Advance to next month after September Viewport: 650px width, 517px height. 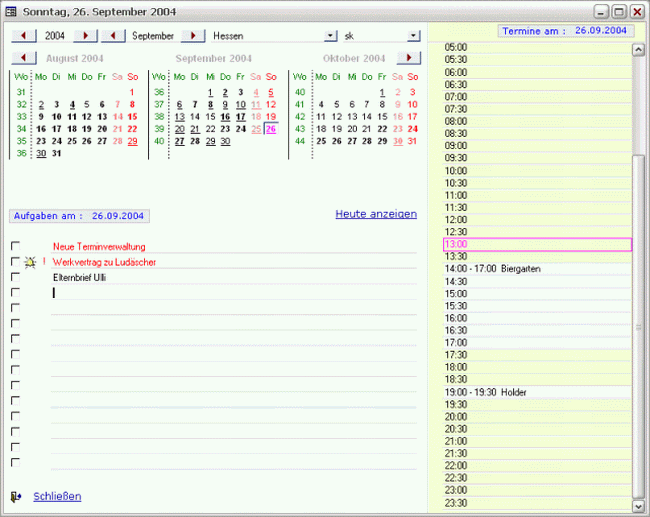[x=192, y=36]
